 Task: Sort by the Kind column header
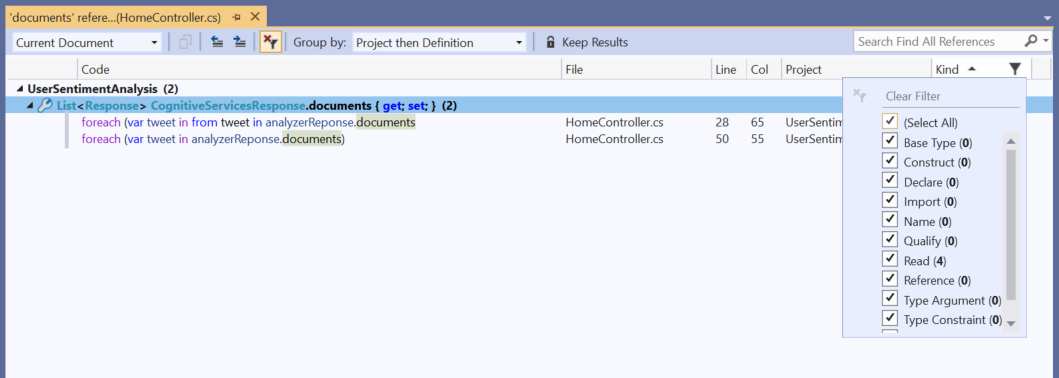(x=947, y=69)
